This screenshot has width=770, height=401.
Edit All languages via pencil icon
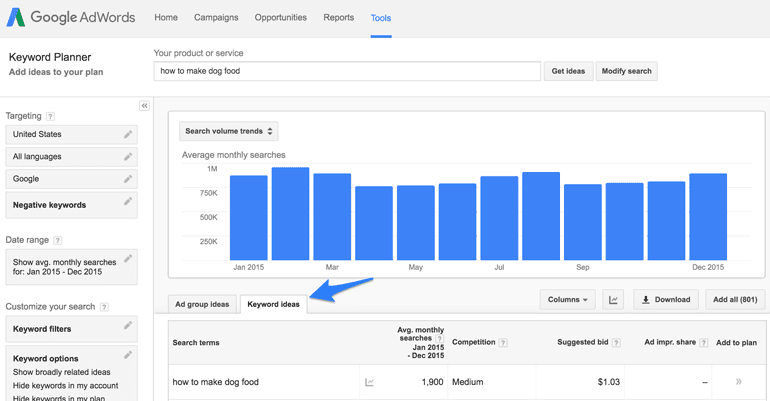[128, 157]
